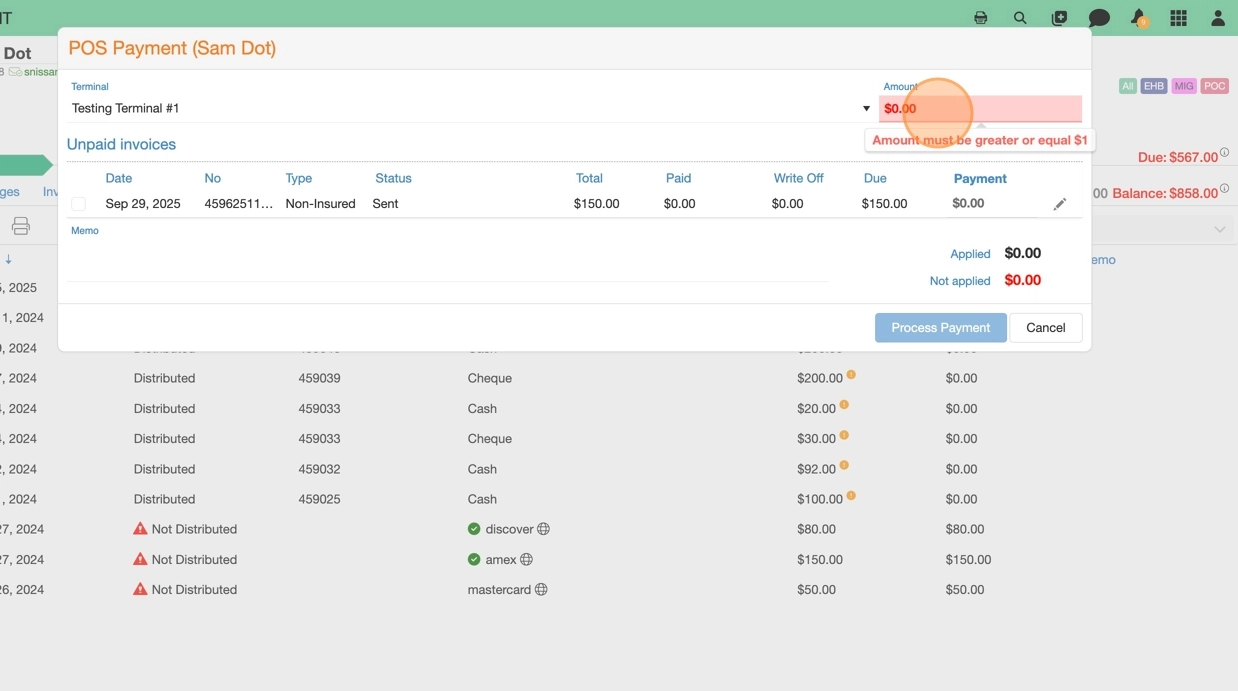Click the add-new plus icon in top bar
The height and width of the screenshot is (691, 1238).
[x=1059, y=18]
